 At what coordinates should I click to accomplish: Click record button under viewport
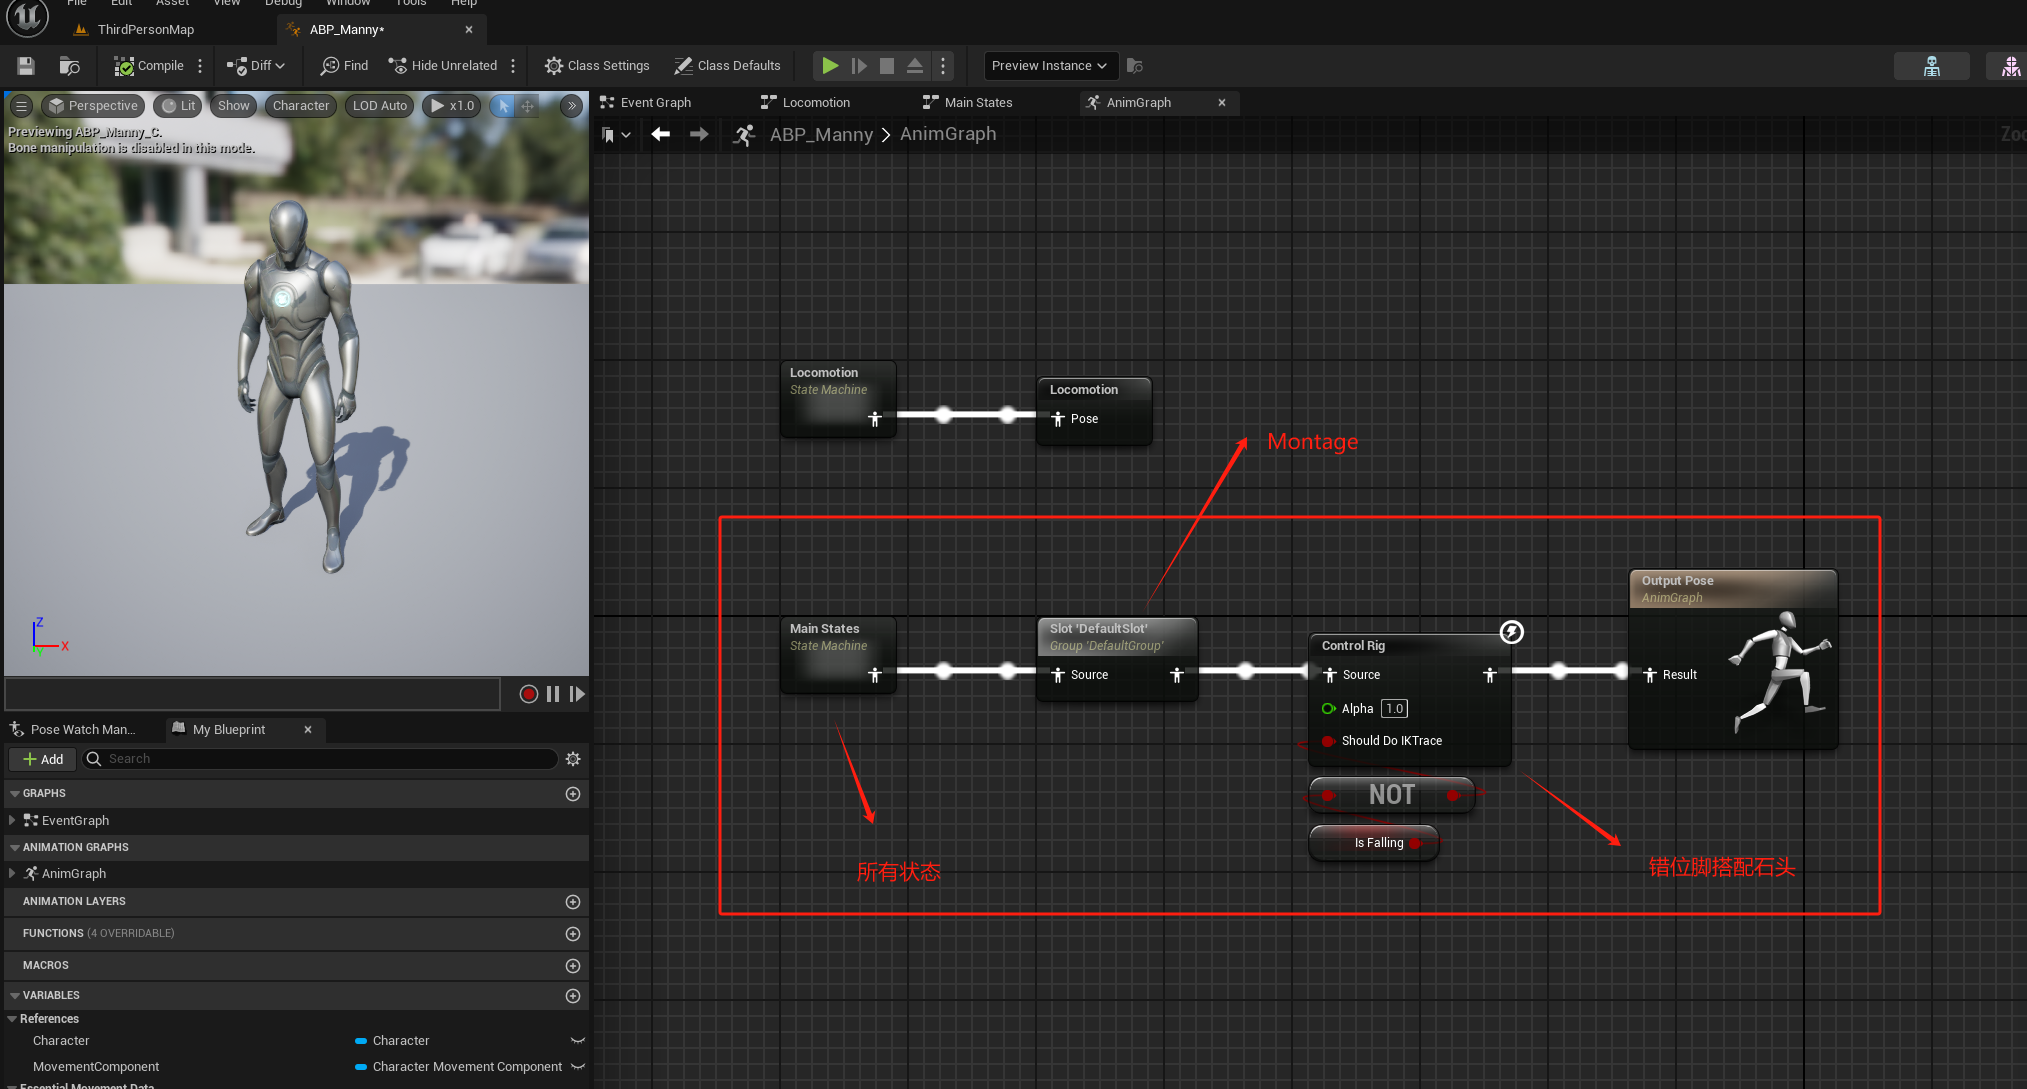tap(529, 694)
